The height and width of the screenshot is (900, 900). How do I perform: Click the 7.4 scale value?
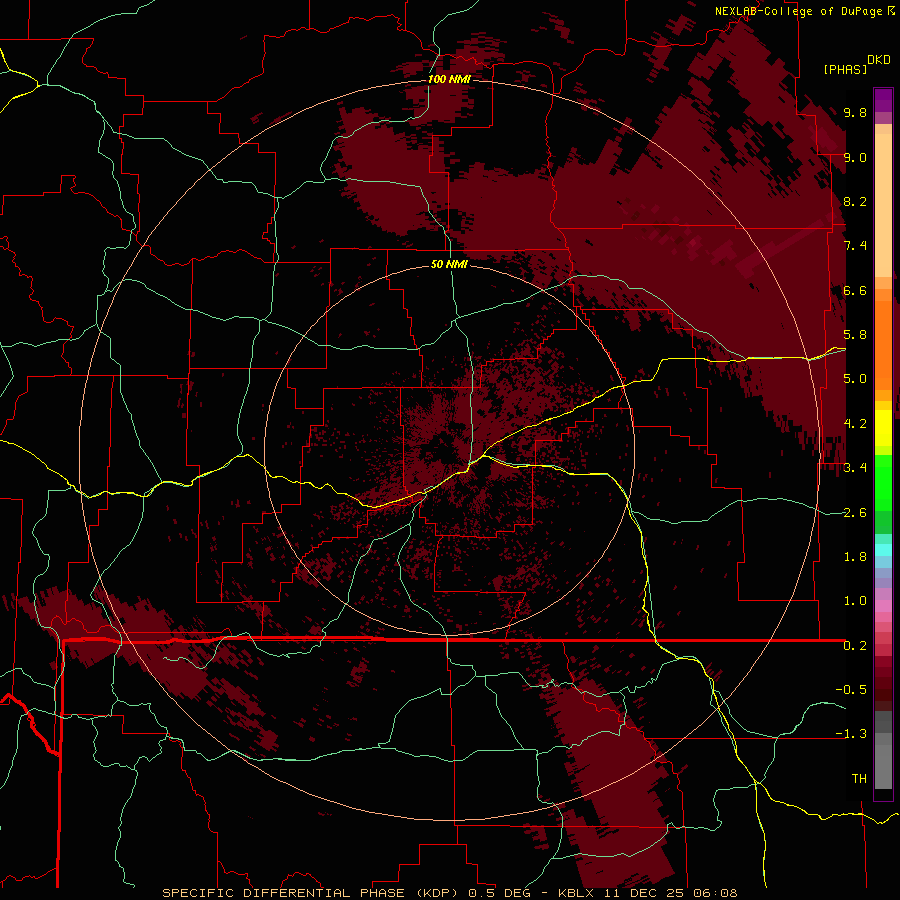click(855, 246)
